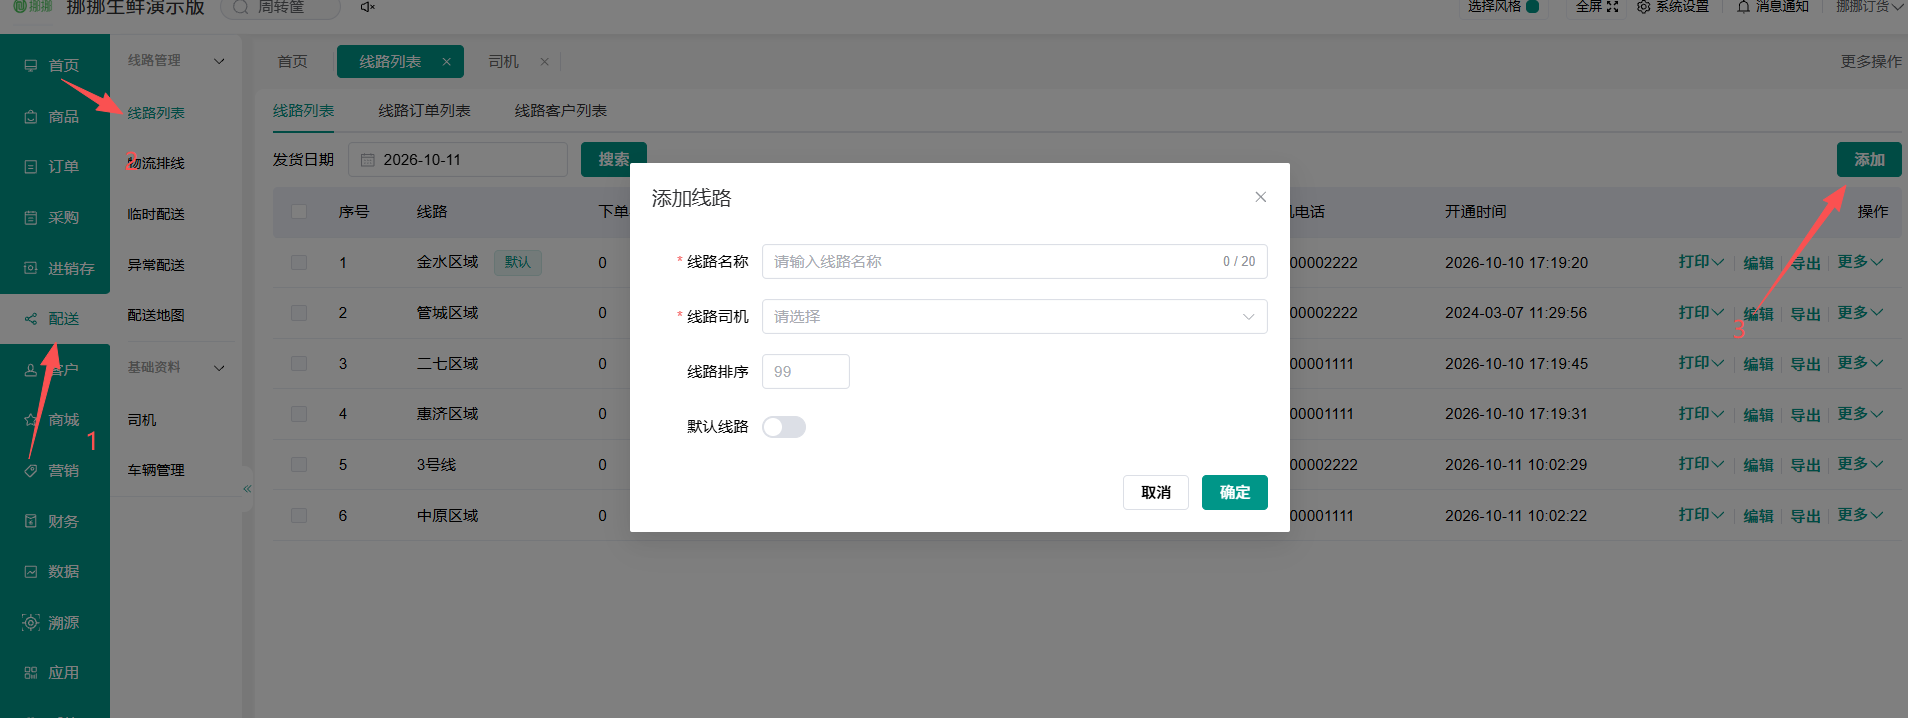
Task: Click the 添加 button
Action: (x=1869, y=160)
